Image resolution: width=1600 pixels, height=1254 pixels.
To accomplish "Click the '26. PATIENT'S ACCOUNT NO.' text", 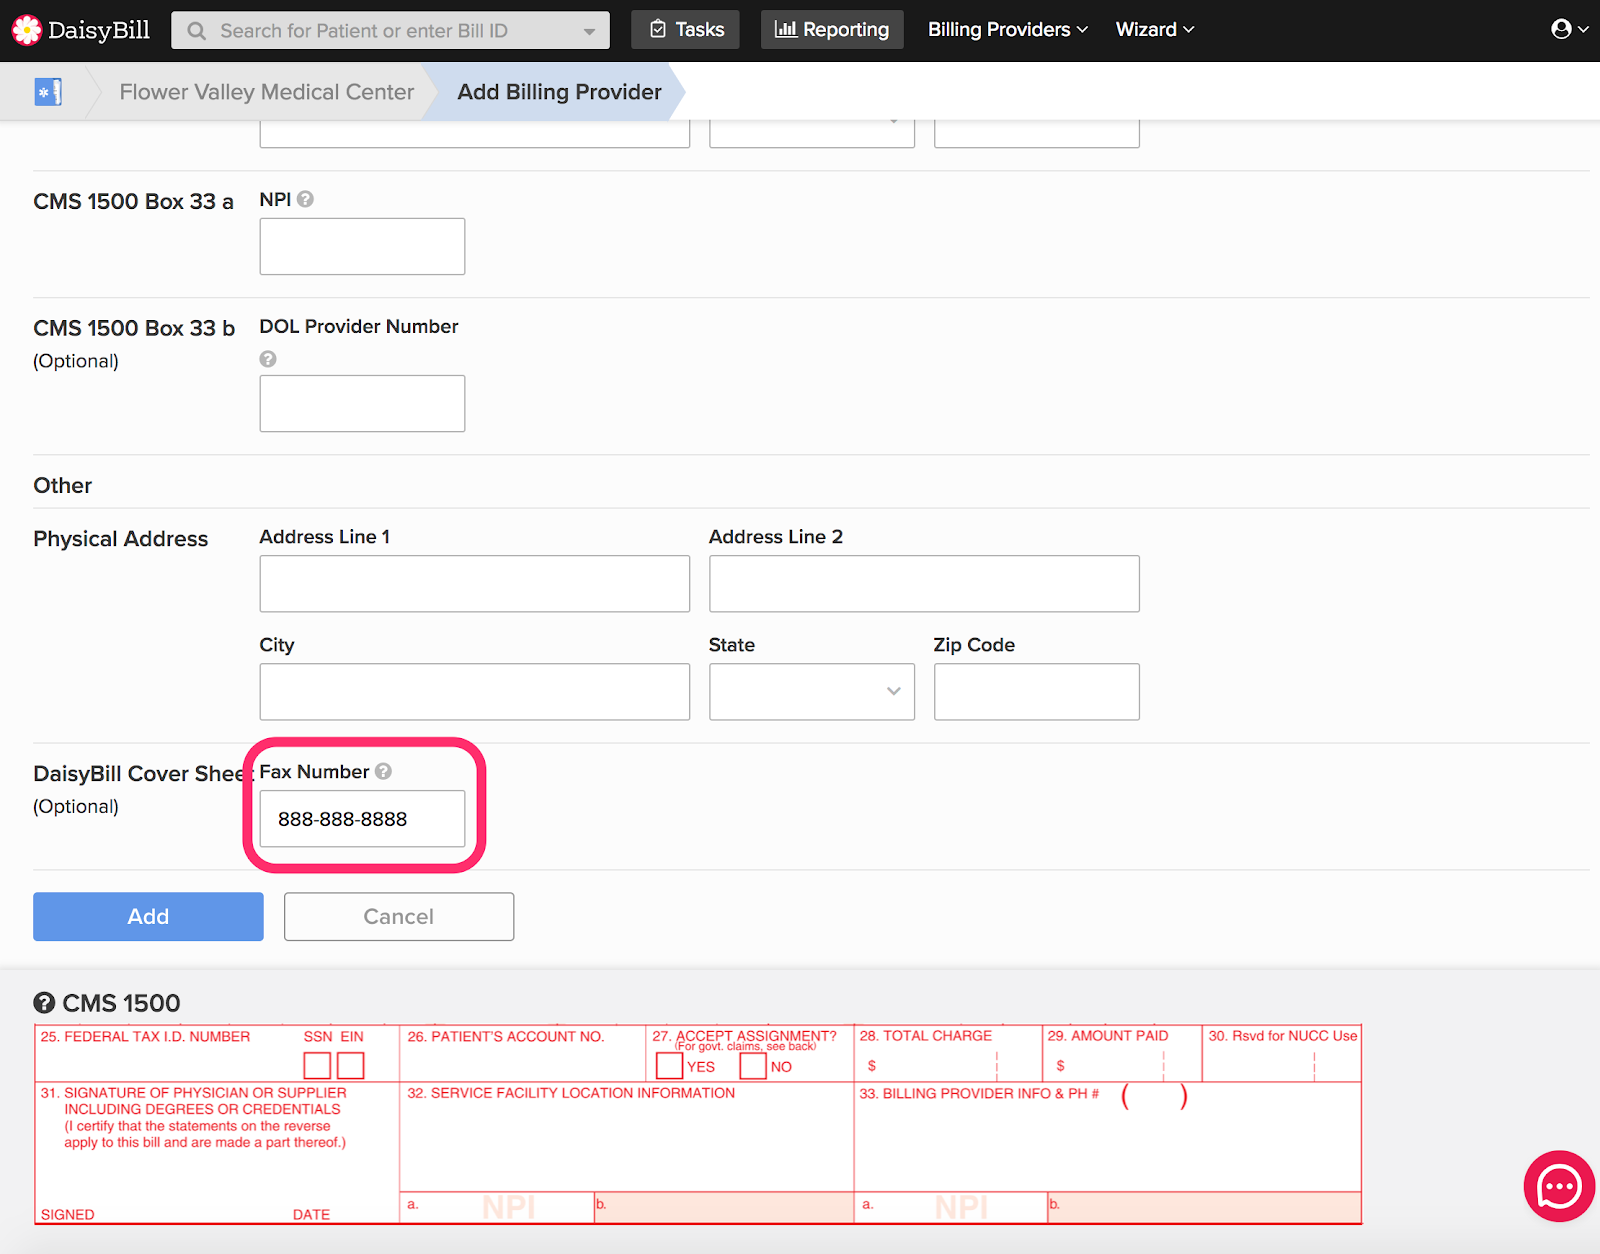I will (x=506, y=1036).
